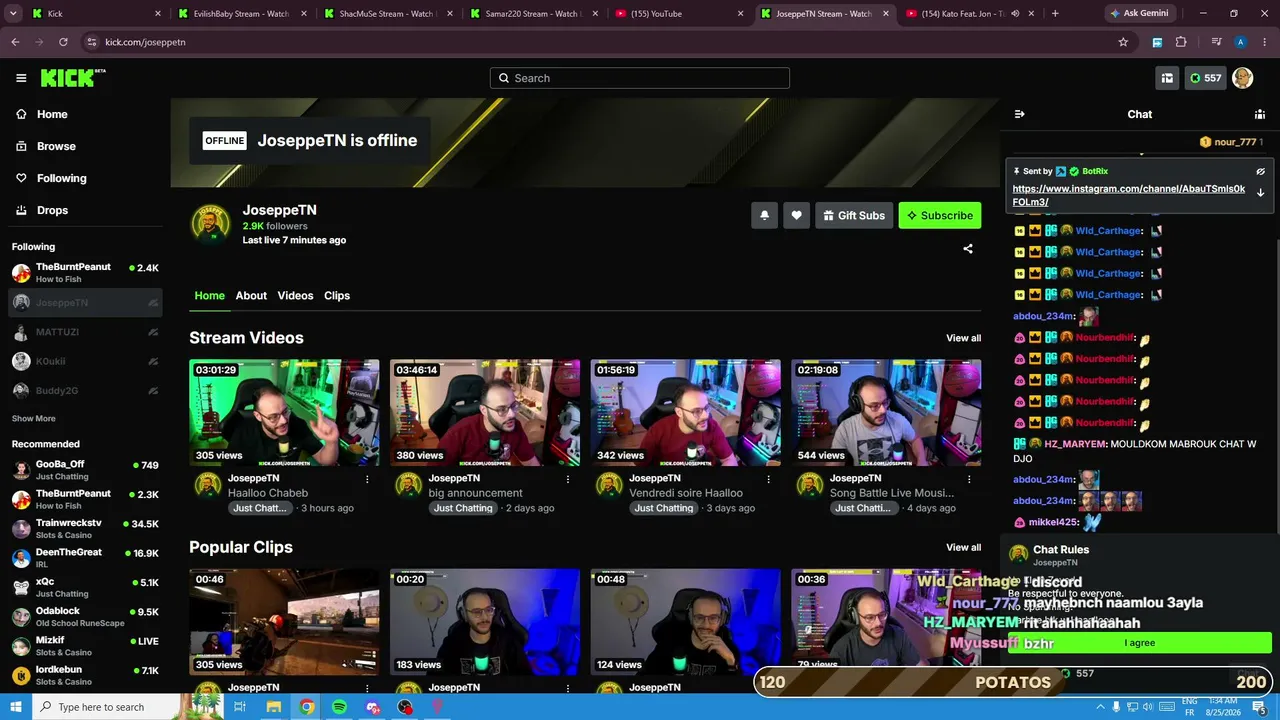Image resolution: width=1280 pixels, height=720 pixels.
Task: Toggle the heart follow button
Action: pos(796,215)
